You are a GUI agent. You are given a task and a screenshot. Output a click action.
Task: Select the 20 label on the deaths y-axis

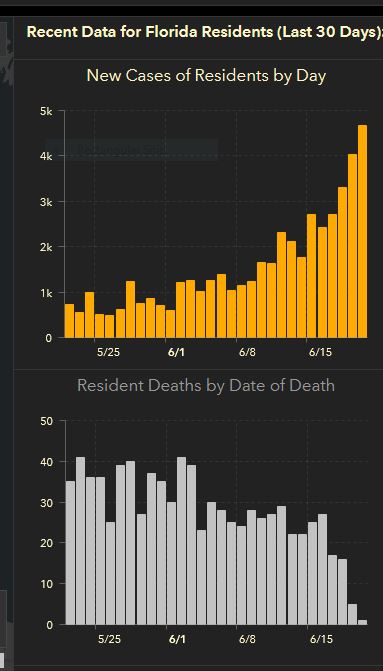pos(47,543)
